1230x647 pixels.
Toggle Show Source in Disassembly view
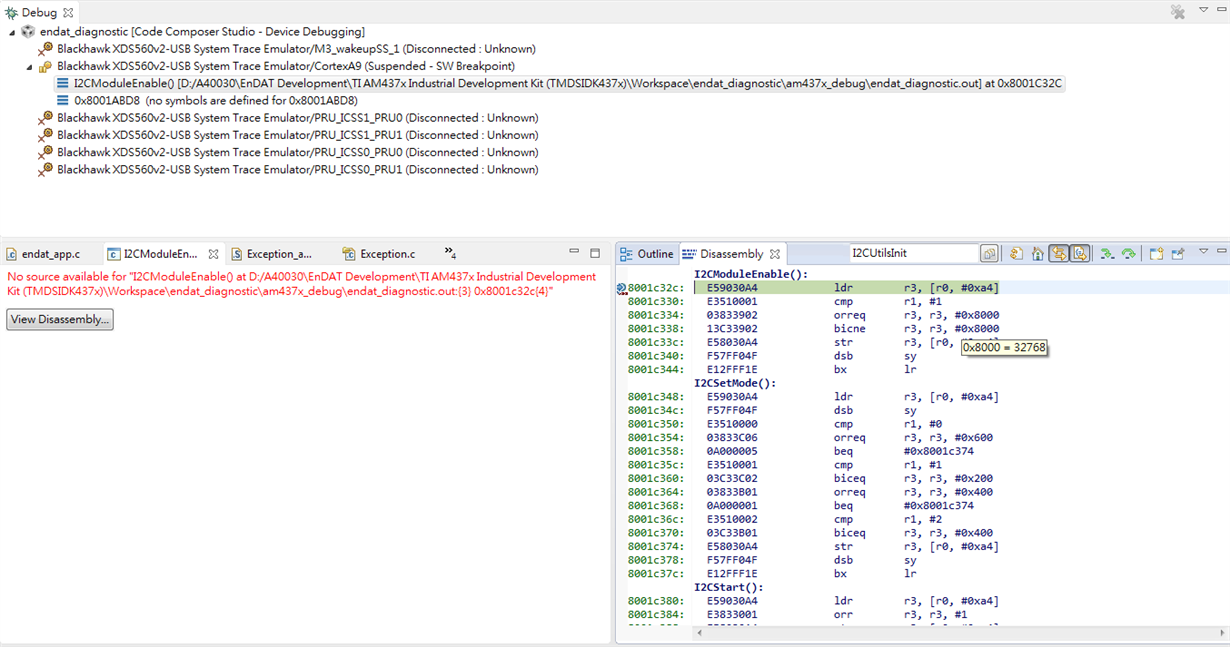point(1080,254)
